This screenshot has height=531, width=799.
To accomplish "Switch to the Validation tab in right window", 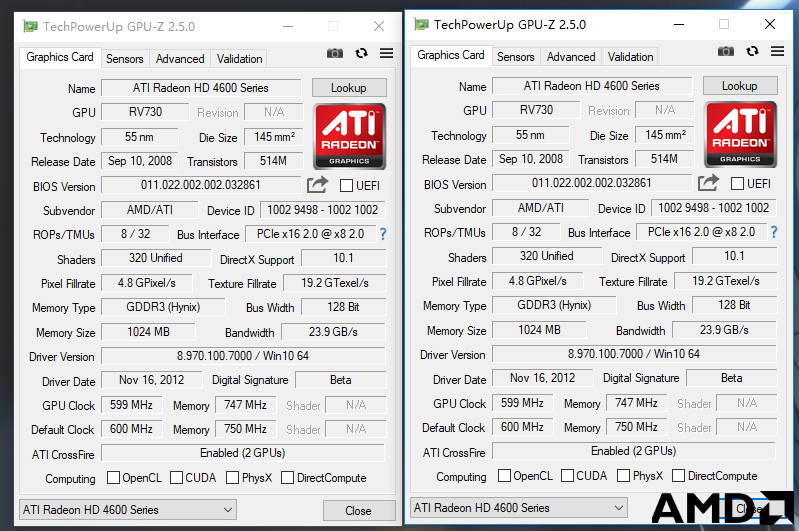I will [x=630, y=57].
